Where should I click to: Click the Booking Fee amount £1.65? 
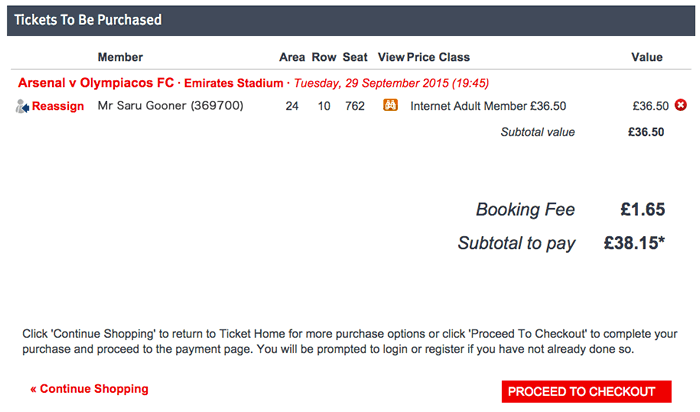coord(642,209)
